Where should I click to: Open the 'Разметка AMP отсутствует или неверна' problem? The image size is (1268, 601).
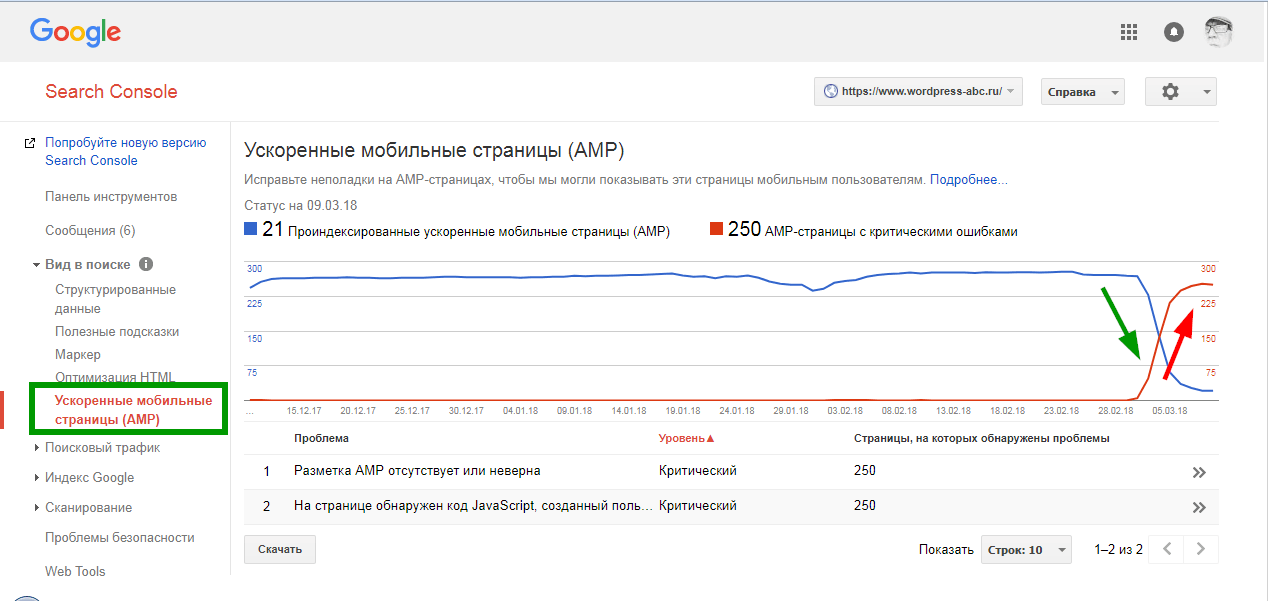(417, 471)
